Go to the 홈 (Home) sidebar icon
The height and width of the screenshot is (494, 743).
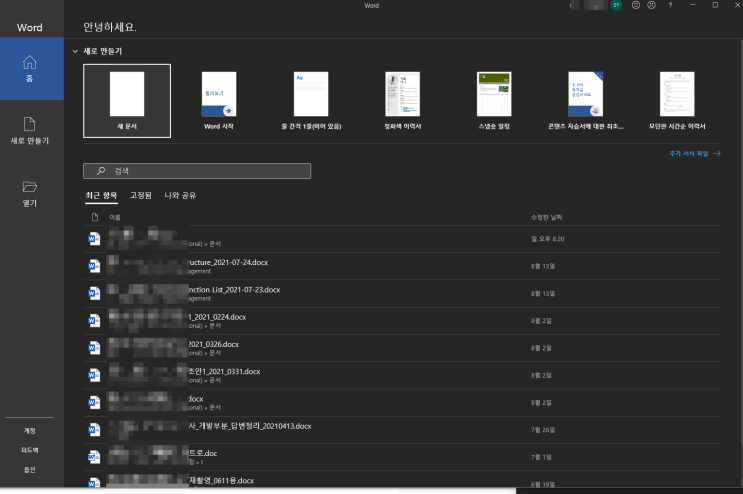point(29,69)
